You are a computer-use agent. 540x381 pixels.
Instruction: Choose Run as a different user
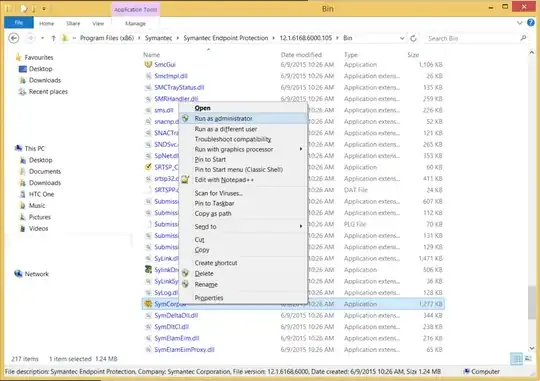[x=243, y=129]
